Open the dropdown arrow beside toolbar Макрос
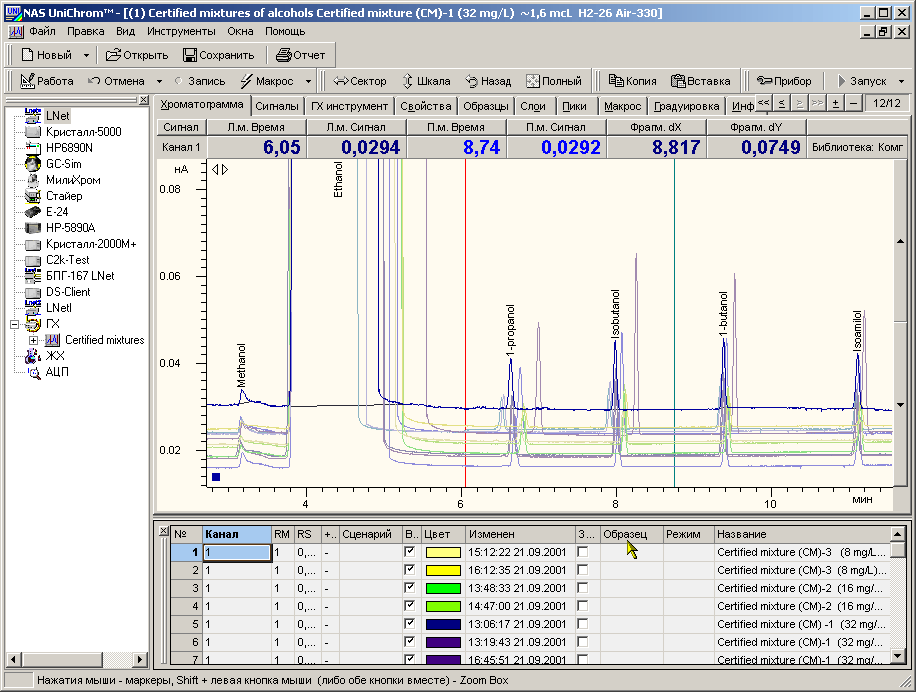 [308, 81]
